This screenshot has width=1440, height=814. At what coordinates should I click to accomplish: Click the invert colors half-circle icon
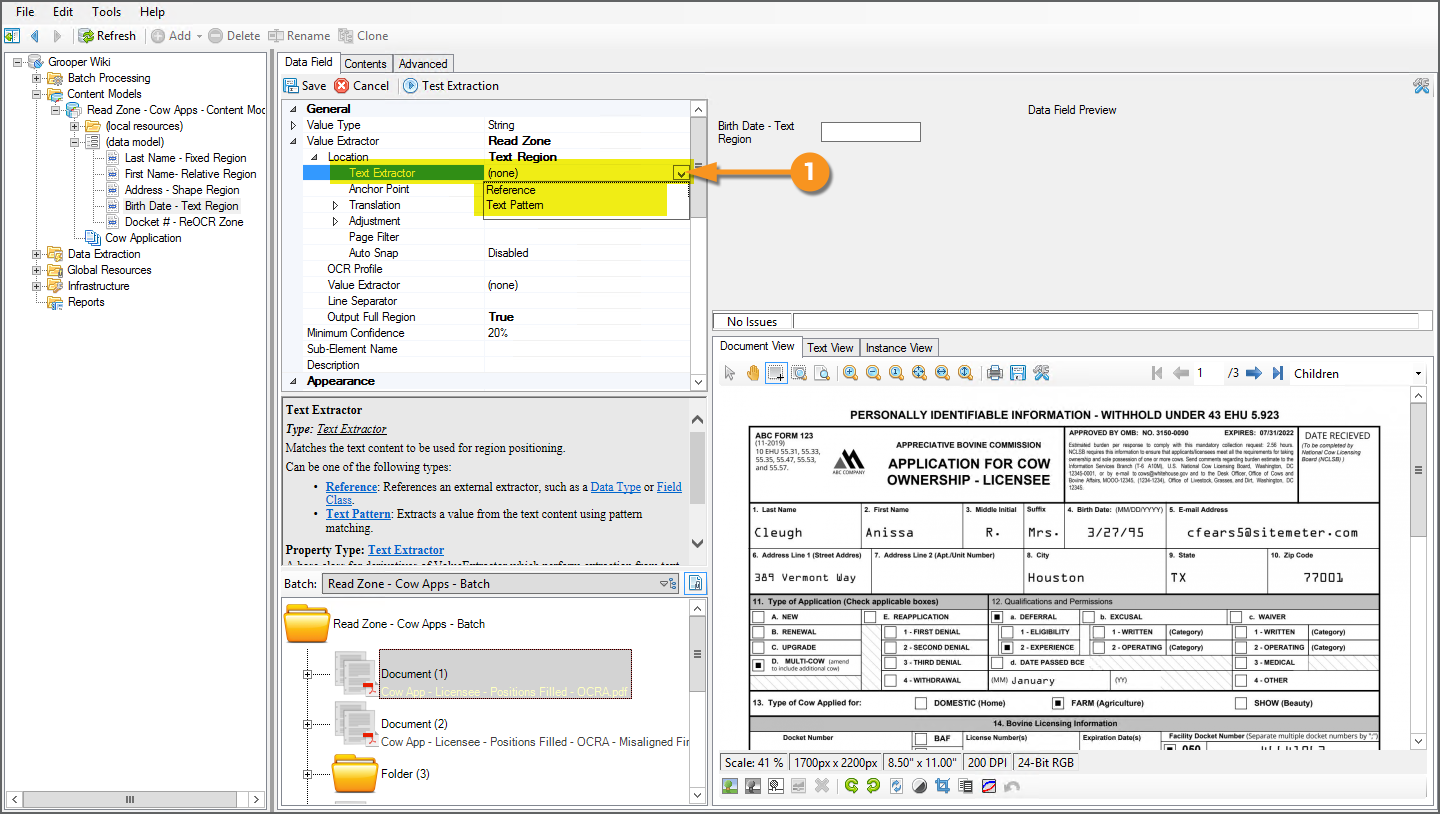click(918, 786)
